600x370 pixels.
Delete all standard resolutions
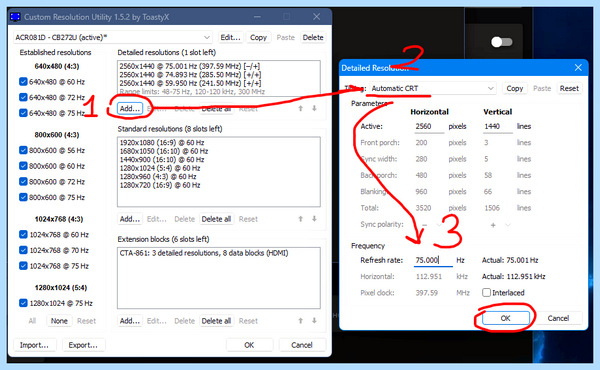(216, 219)
